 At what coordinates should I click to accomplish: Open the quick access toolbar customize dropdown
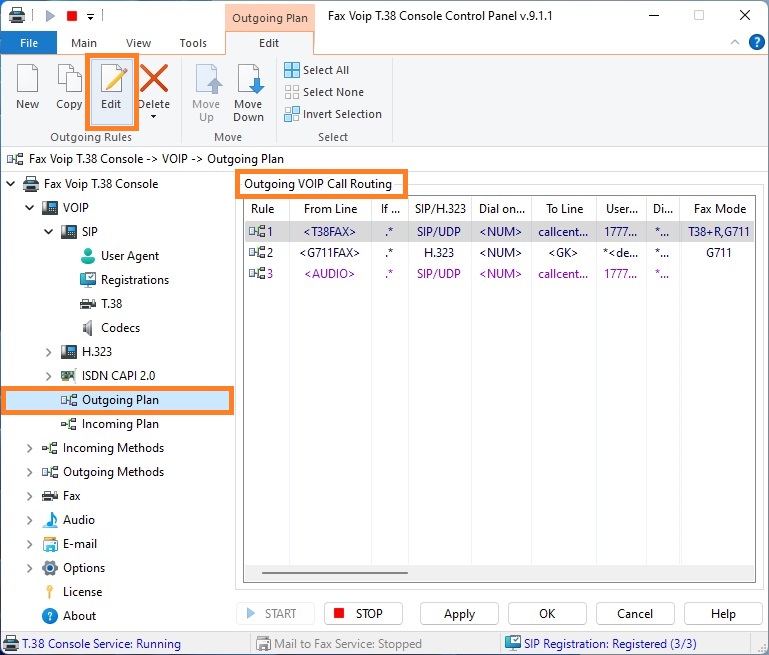pyautogui.click(x=90, y=17)
